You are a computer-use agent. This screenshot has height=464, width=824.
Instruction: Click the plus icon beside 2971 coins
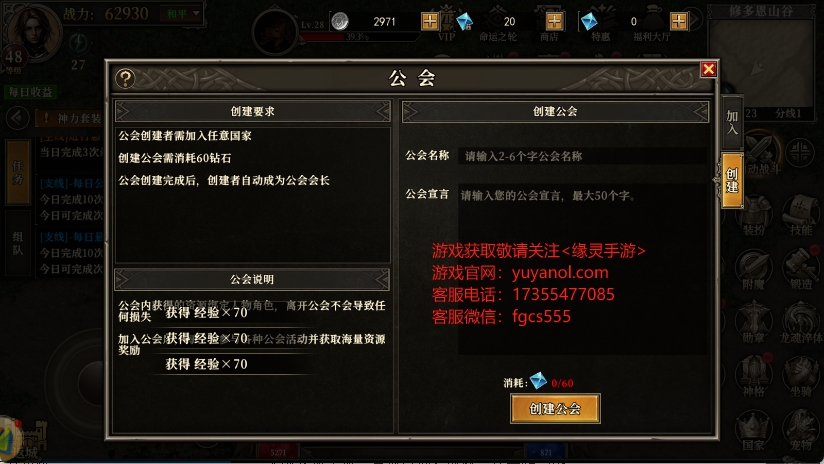[430, 21]
